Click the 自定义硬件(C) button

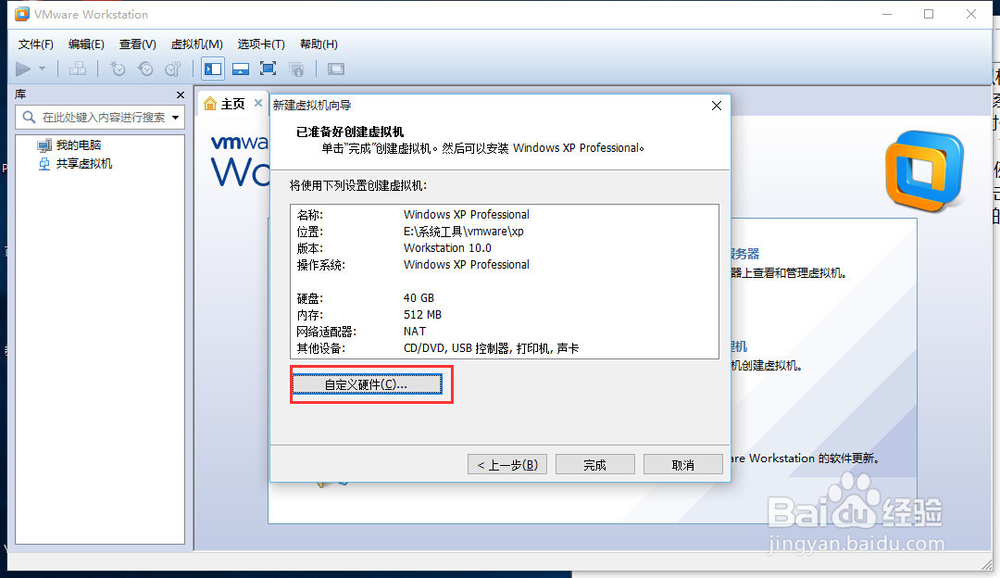point(371,384)
